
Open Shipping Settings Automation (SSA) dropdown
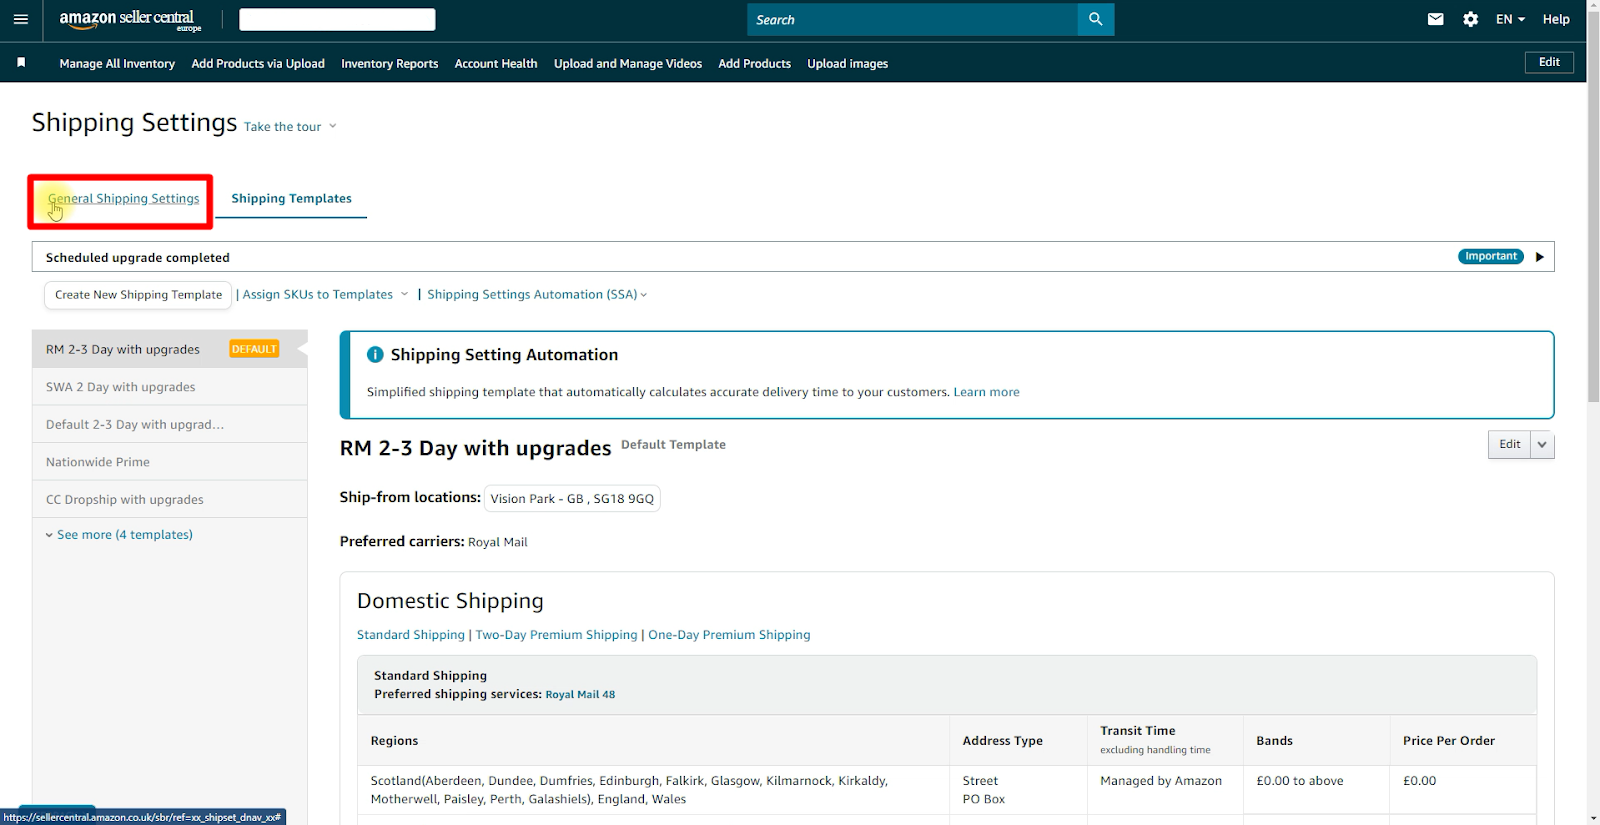tap(537, 295)
